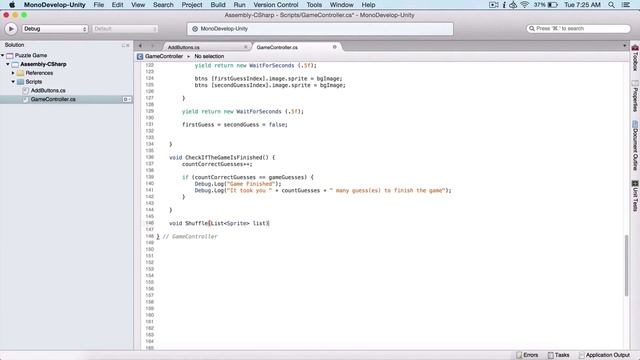Viewport: 640px width, 360px height.
Task: Navigate forward with the right arrow
Action: click(x=152, y=46)
